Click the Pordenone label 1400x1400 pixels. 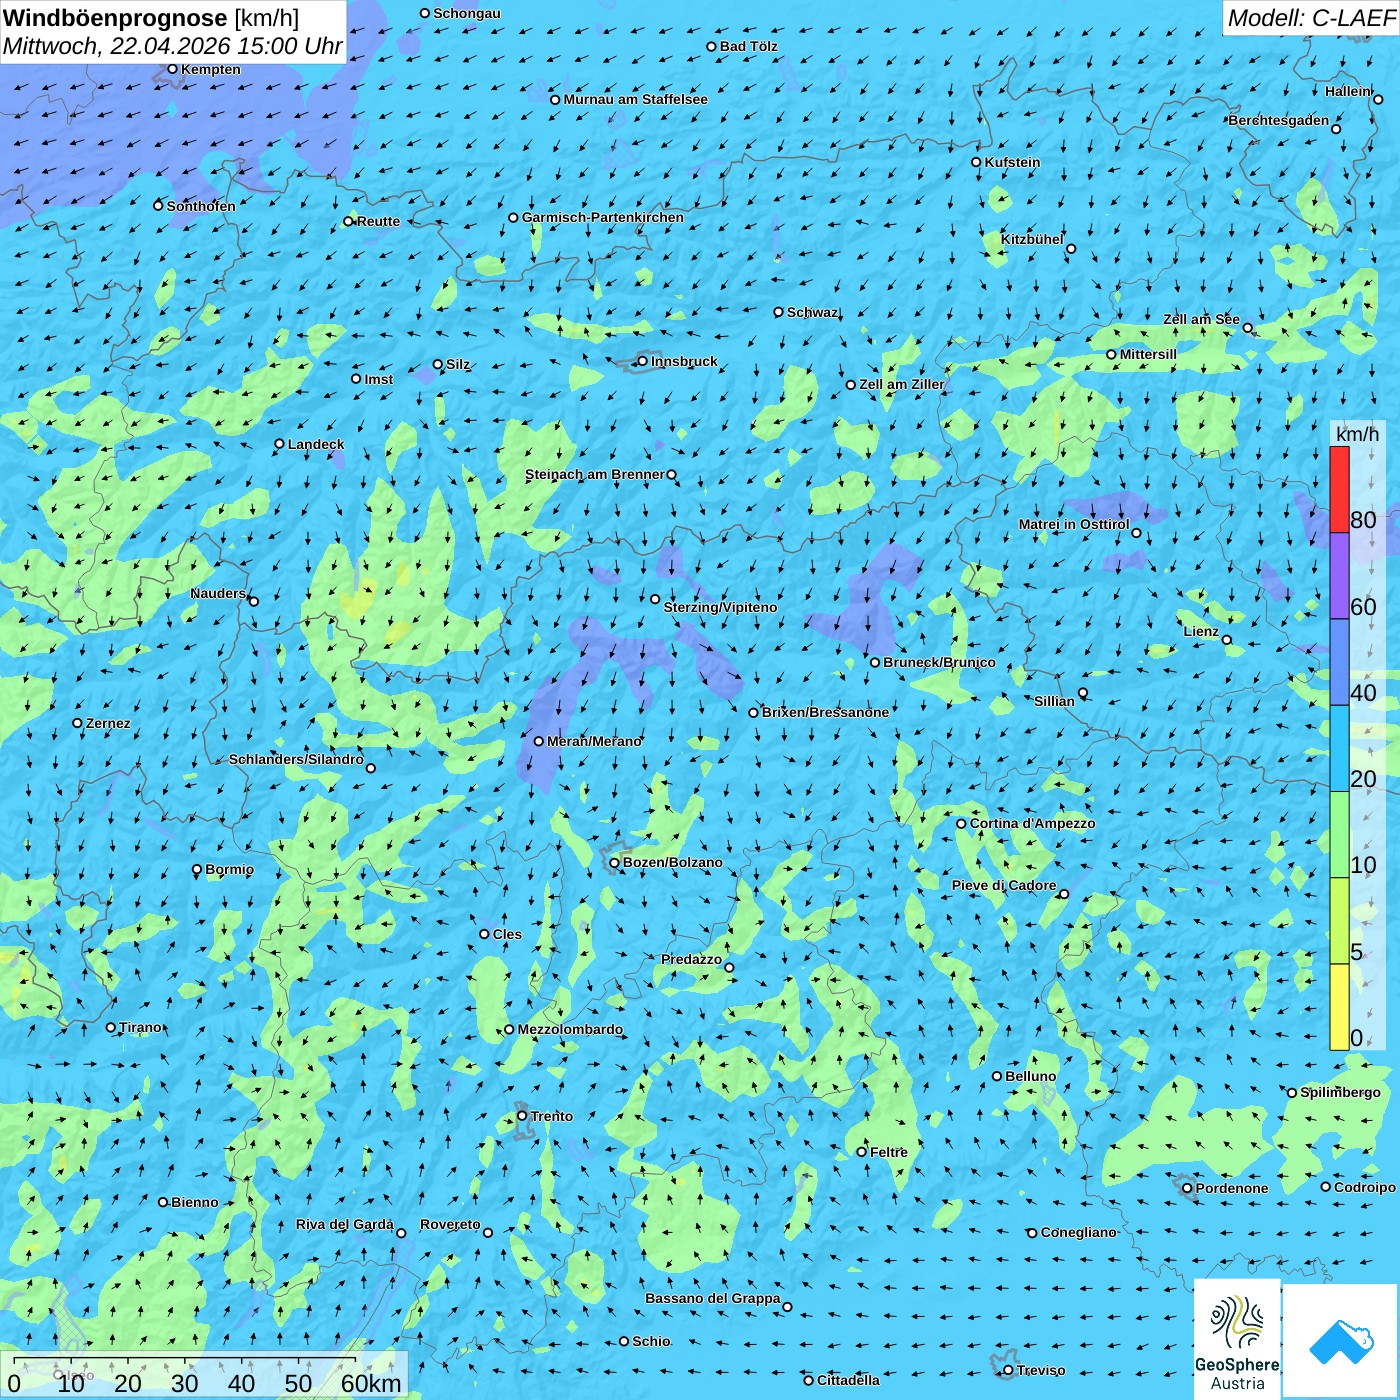[x=1232, y=1188]
